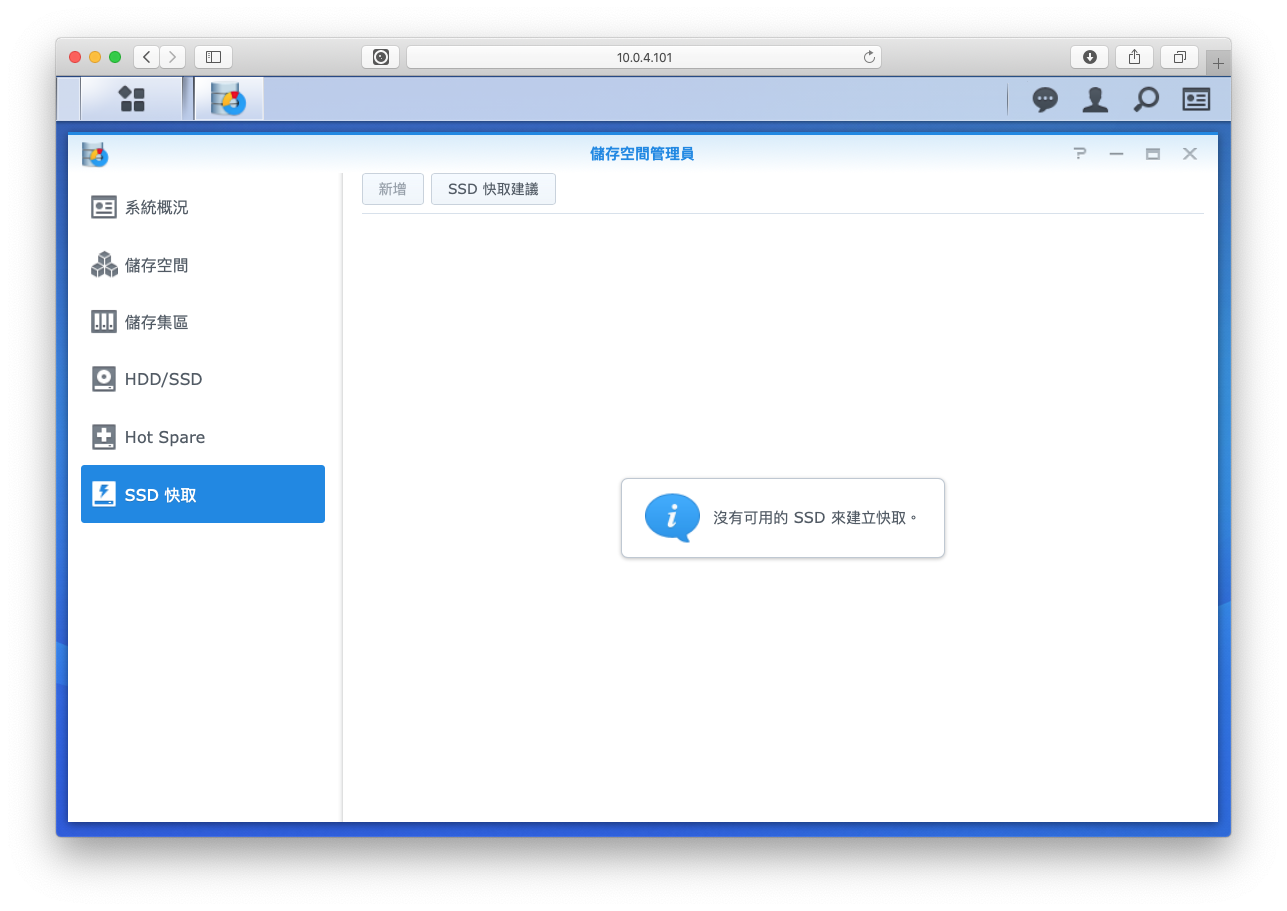Minimize the Storage Manager window
Image resolution: width=1287 pixels, height=911 pixels.
click(x=1117, y=153)
